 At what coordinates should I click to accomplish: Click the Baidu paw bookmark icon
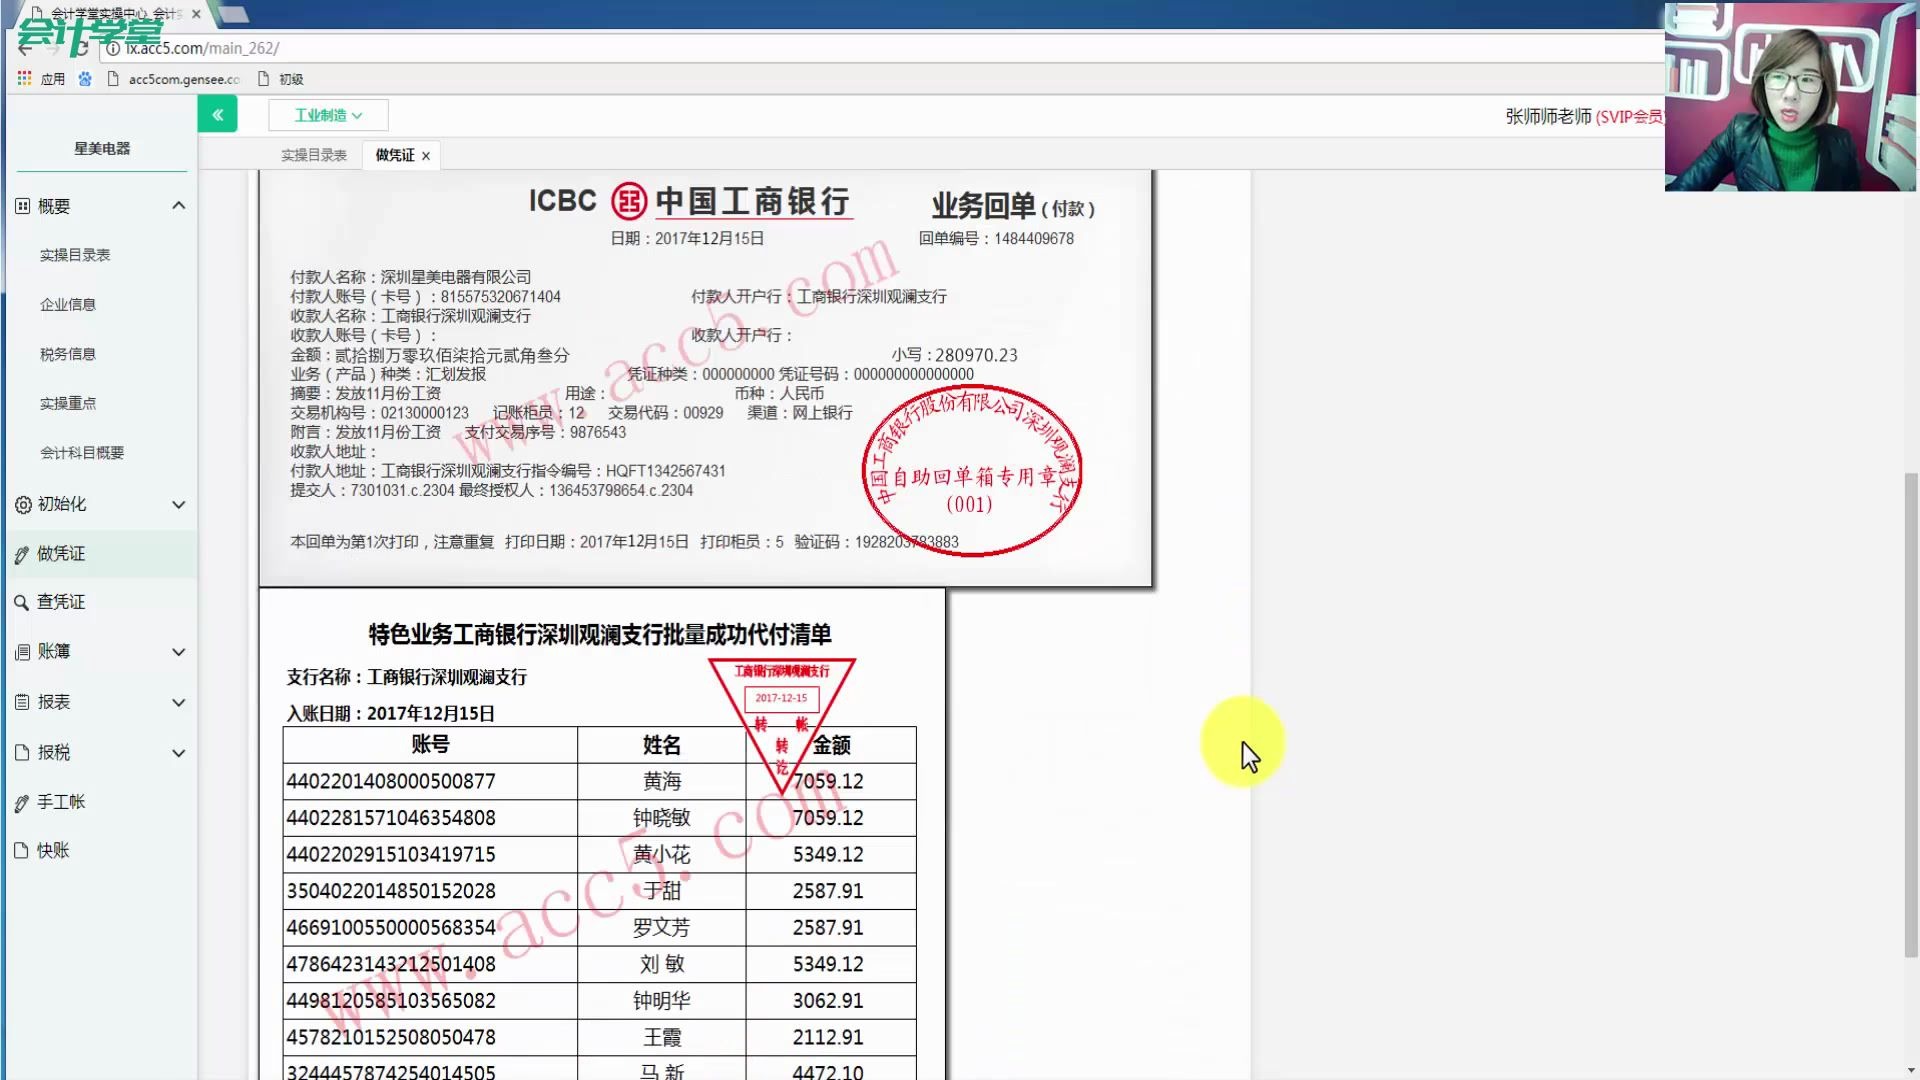pyautogui.click(x=85, y=79)
